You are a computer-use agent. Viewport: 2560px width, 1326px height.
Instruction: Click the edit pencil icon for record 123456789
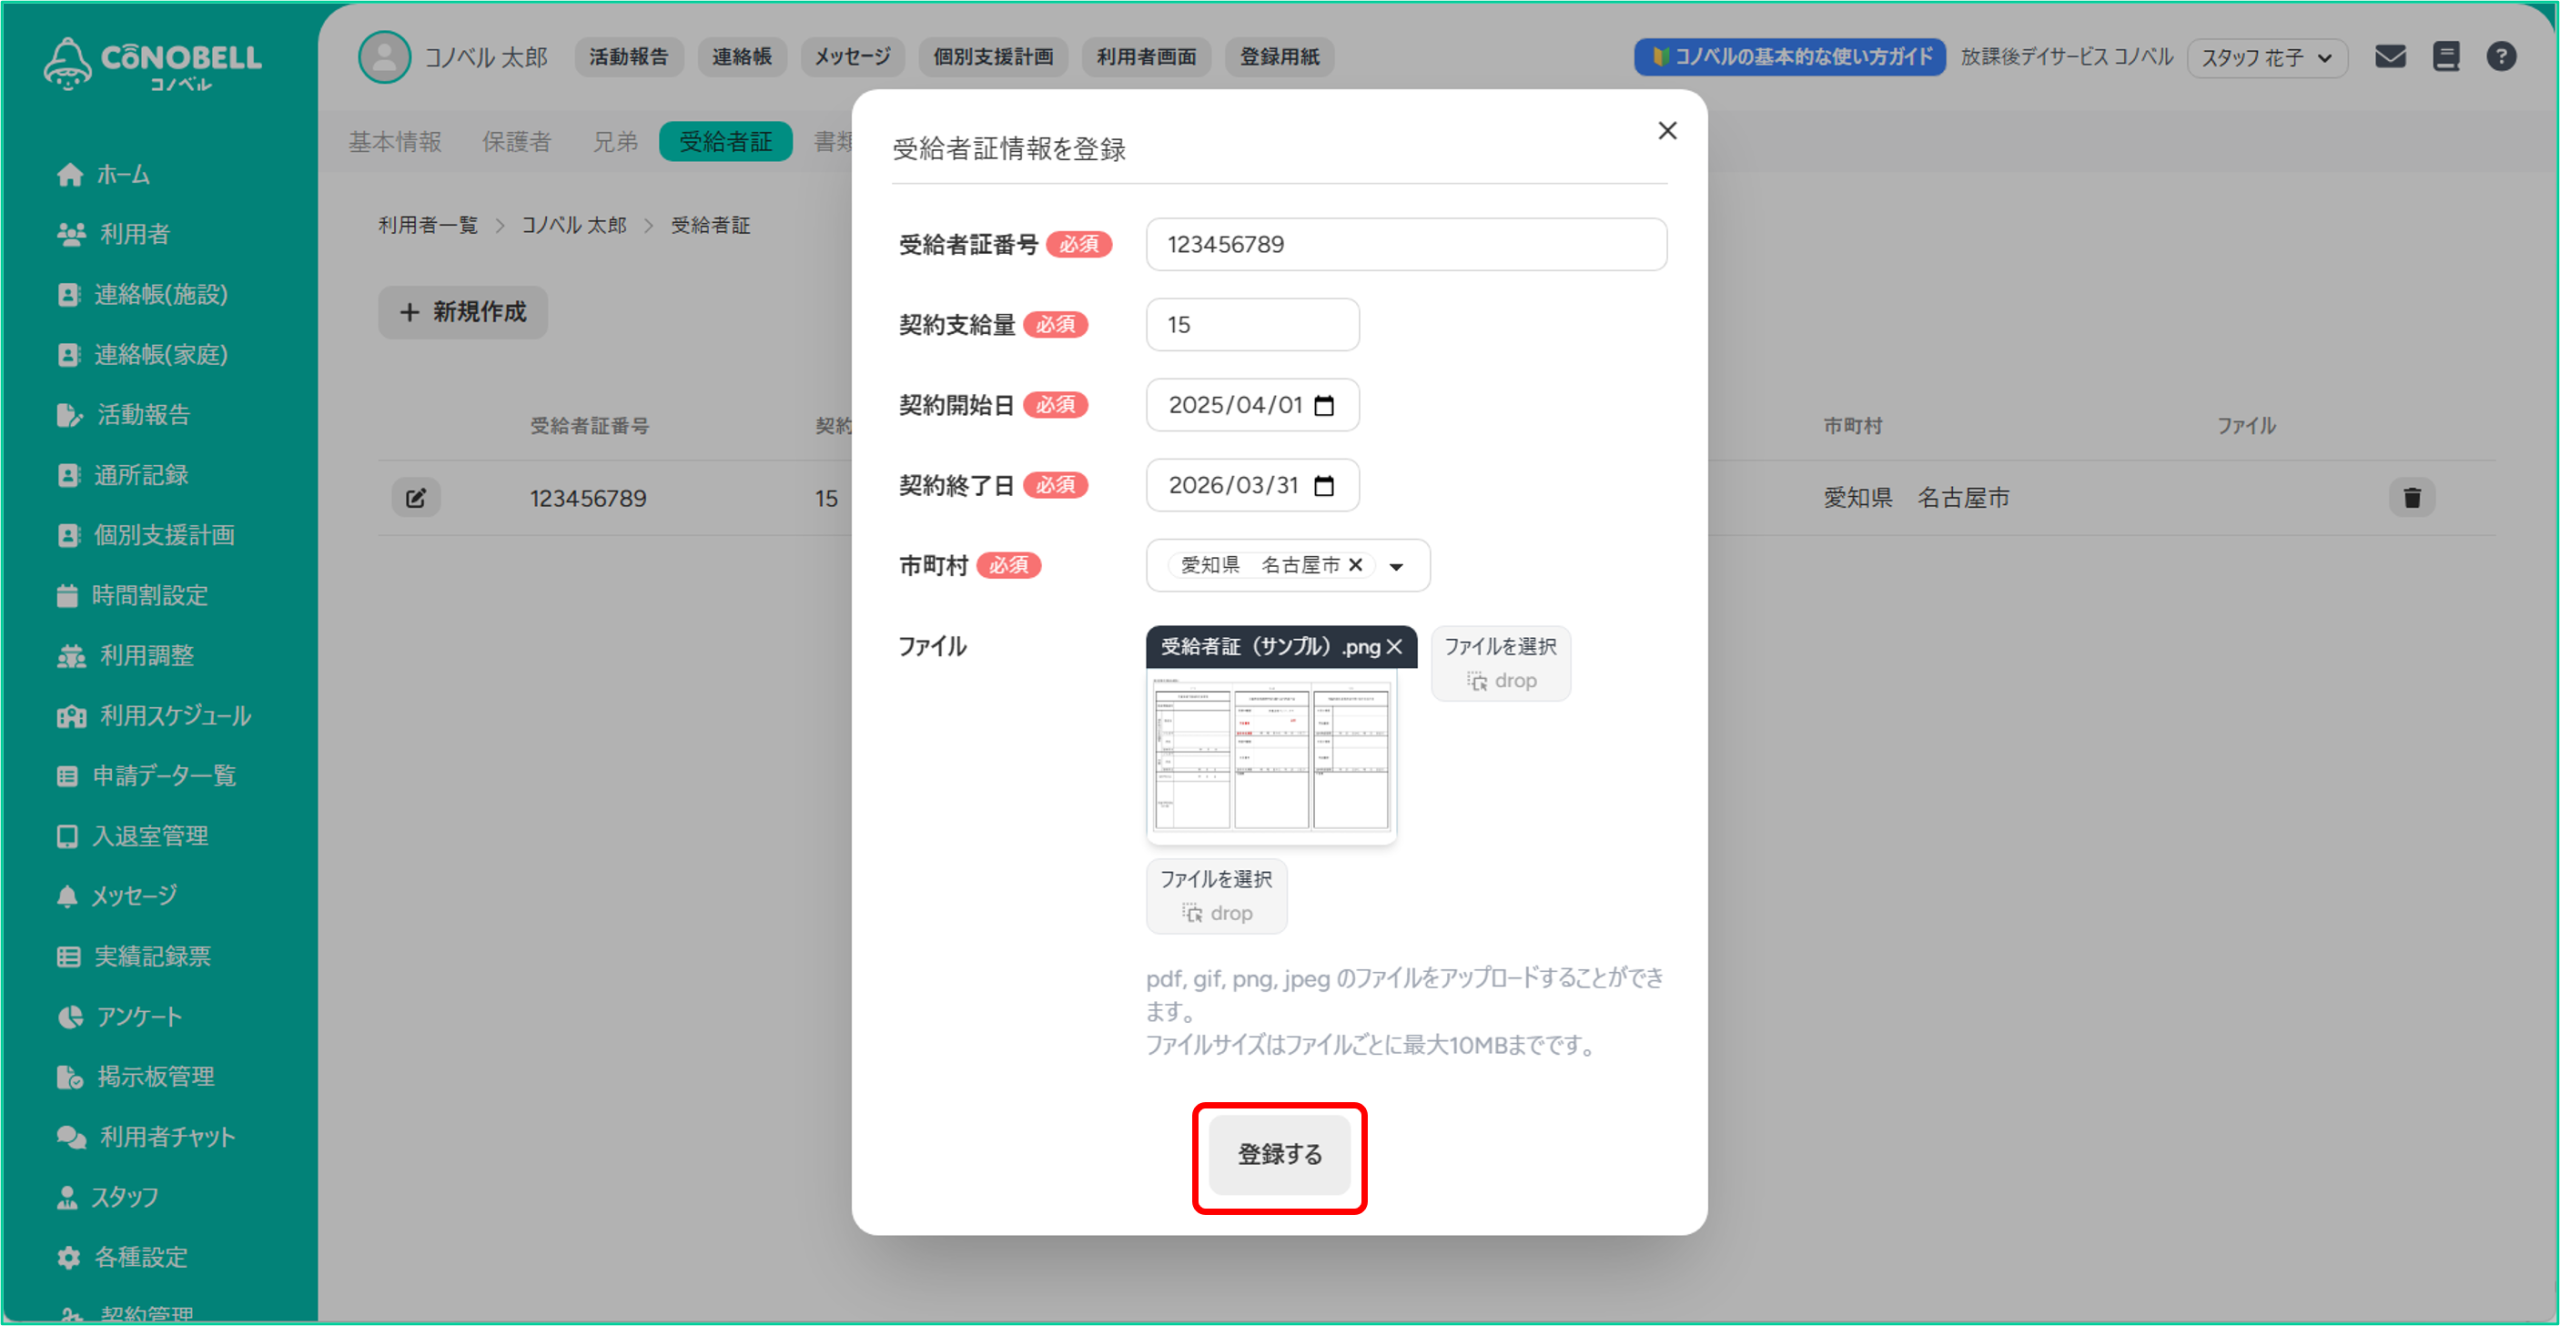[416, 498]
